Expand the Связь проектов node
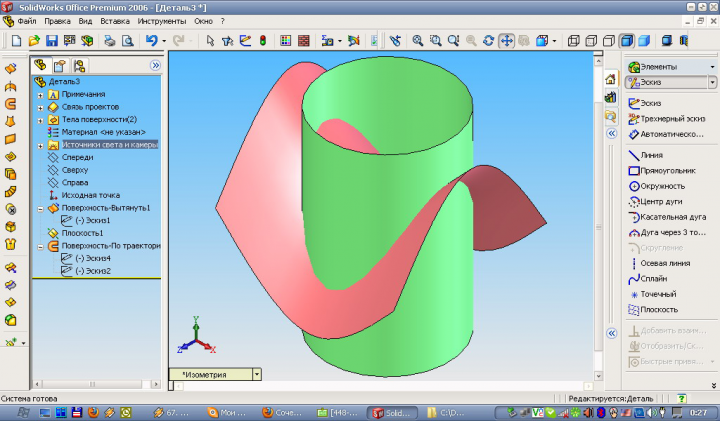Image resolution: width=720 pixels, height=421 pixels. click(x=40, y=108)
